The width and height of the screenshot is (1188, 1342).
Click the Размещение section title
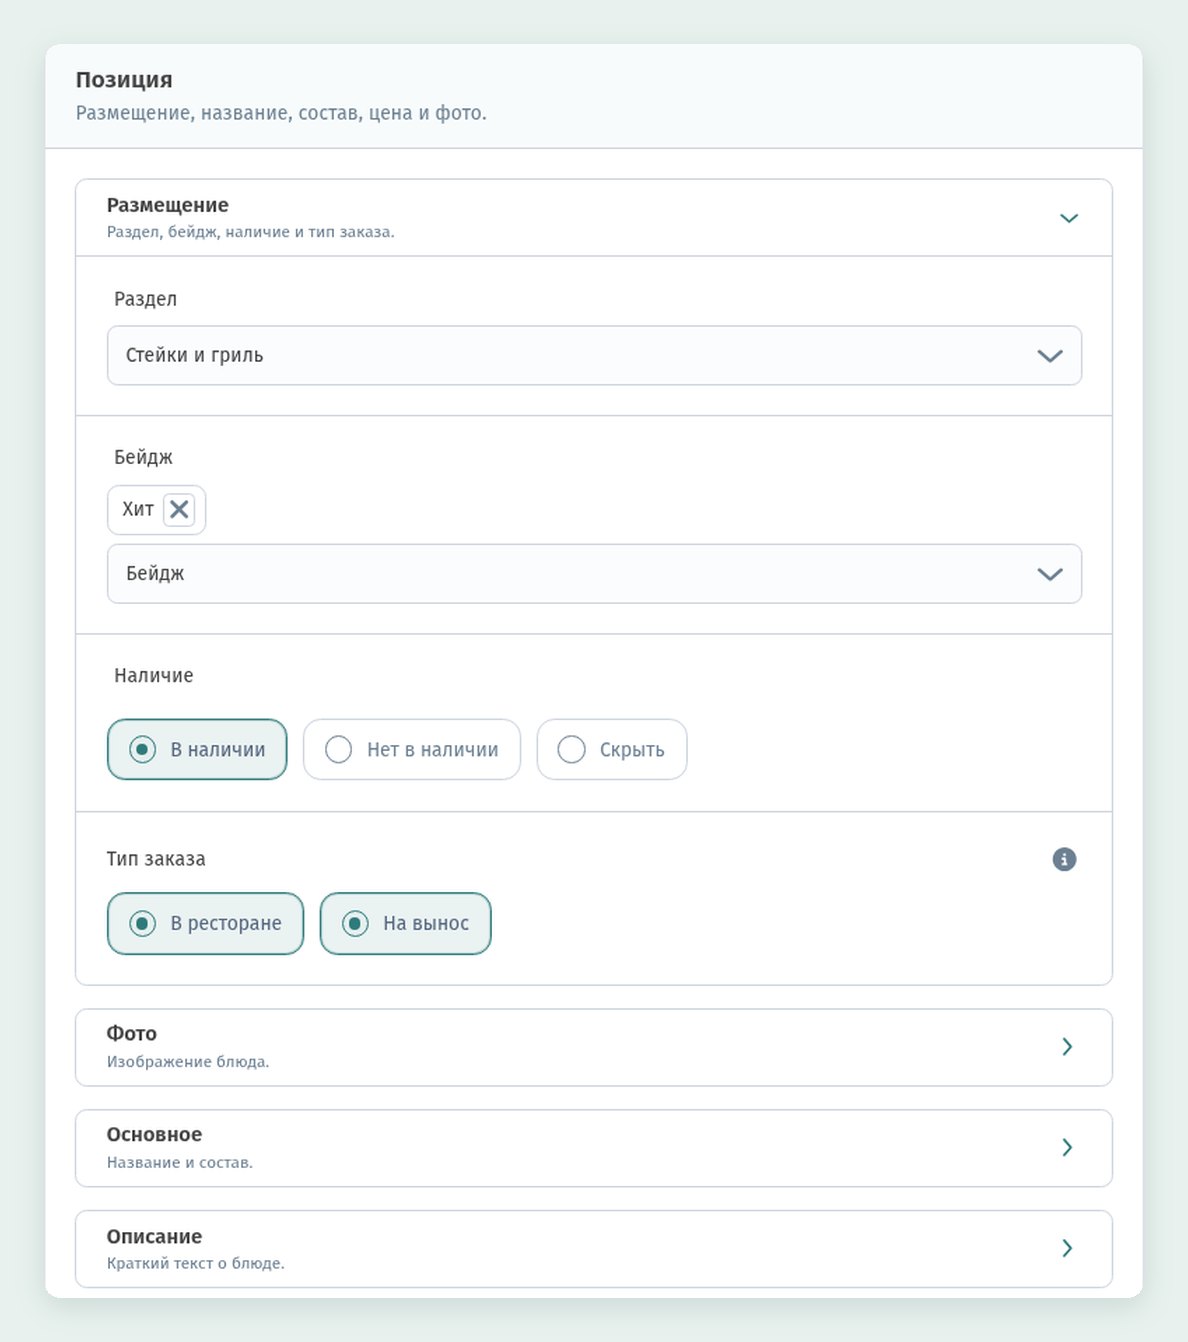tap(168, 205)
